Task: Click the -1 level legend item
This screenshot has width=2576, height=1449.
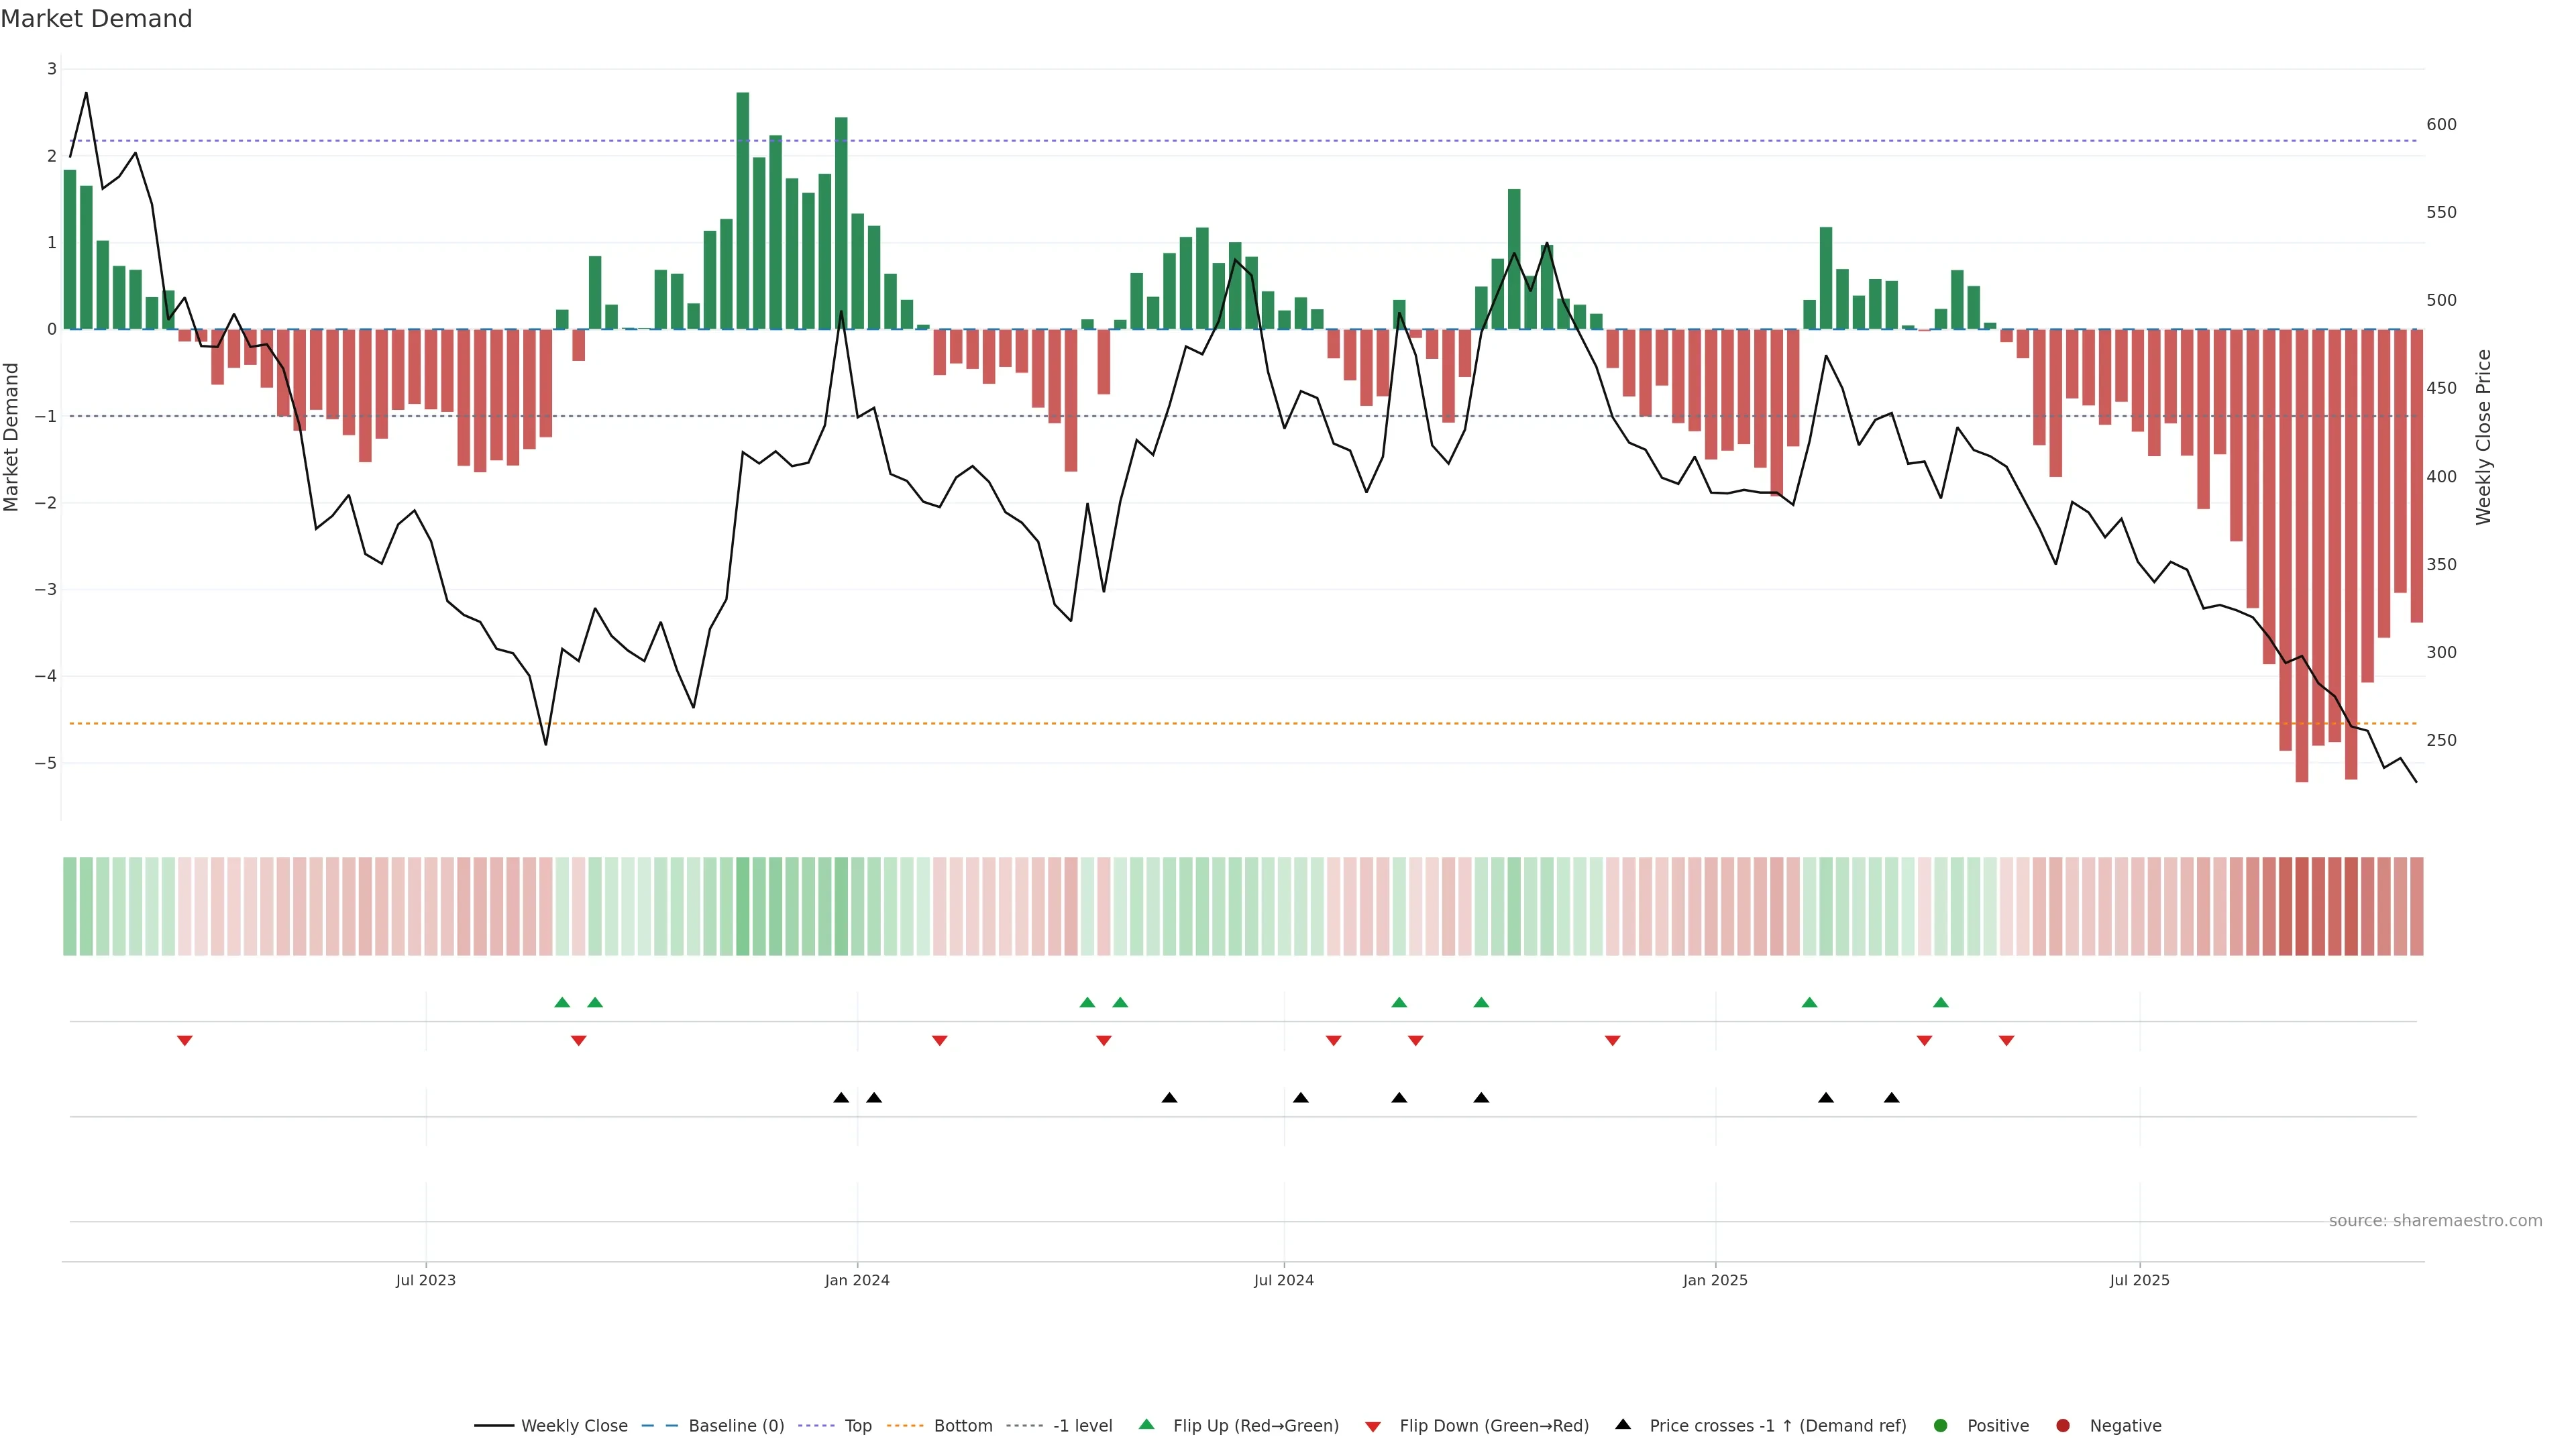Action: pyautogui.click(x=1082, y=1425)
